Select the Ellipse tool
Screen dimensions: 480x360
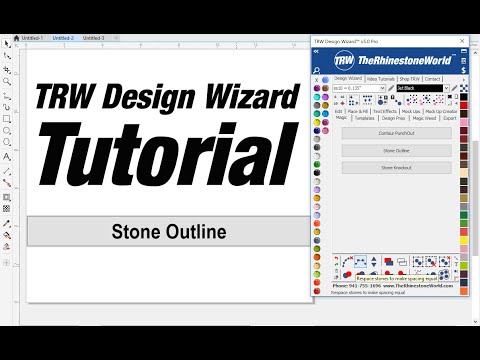coord(7,131)
